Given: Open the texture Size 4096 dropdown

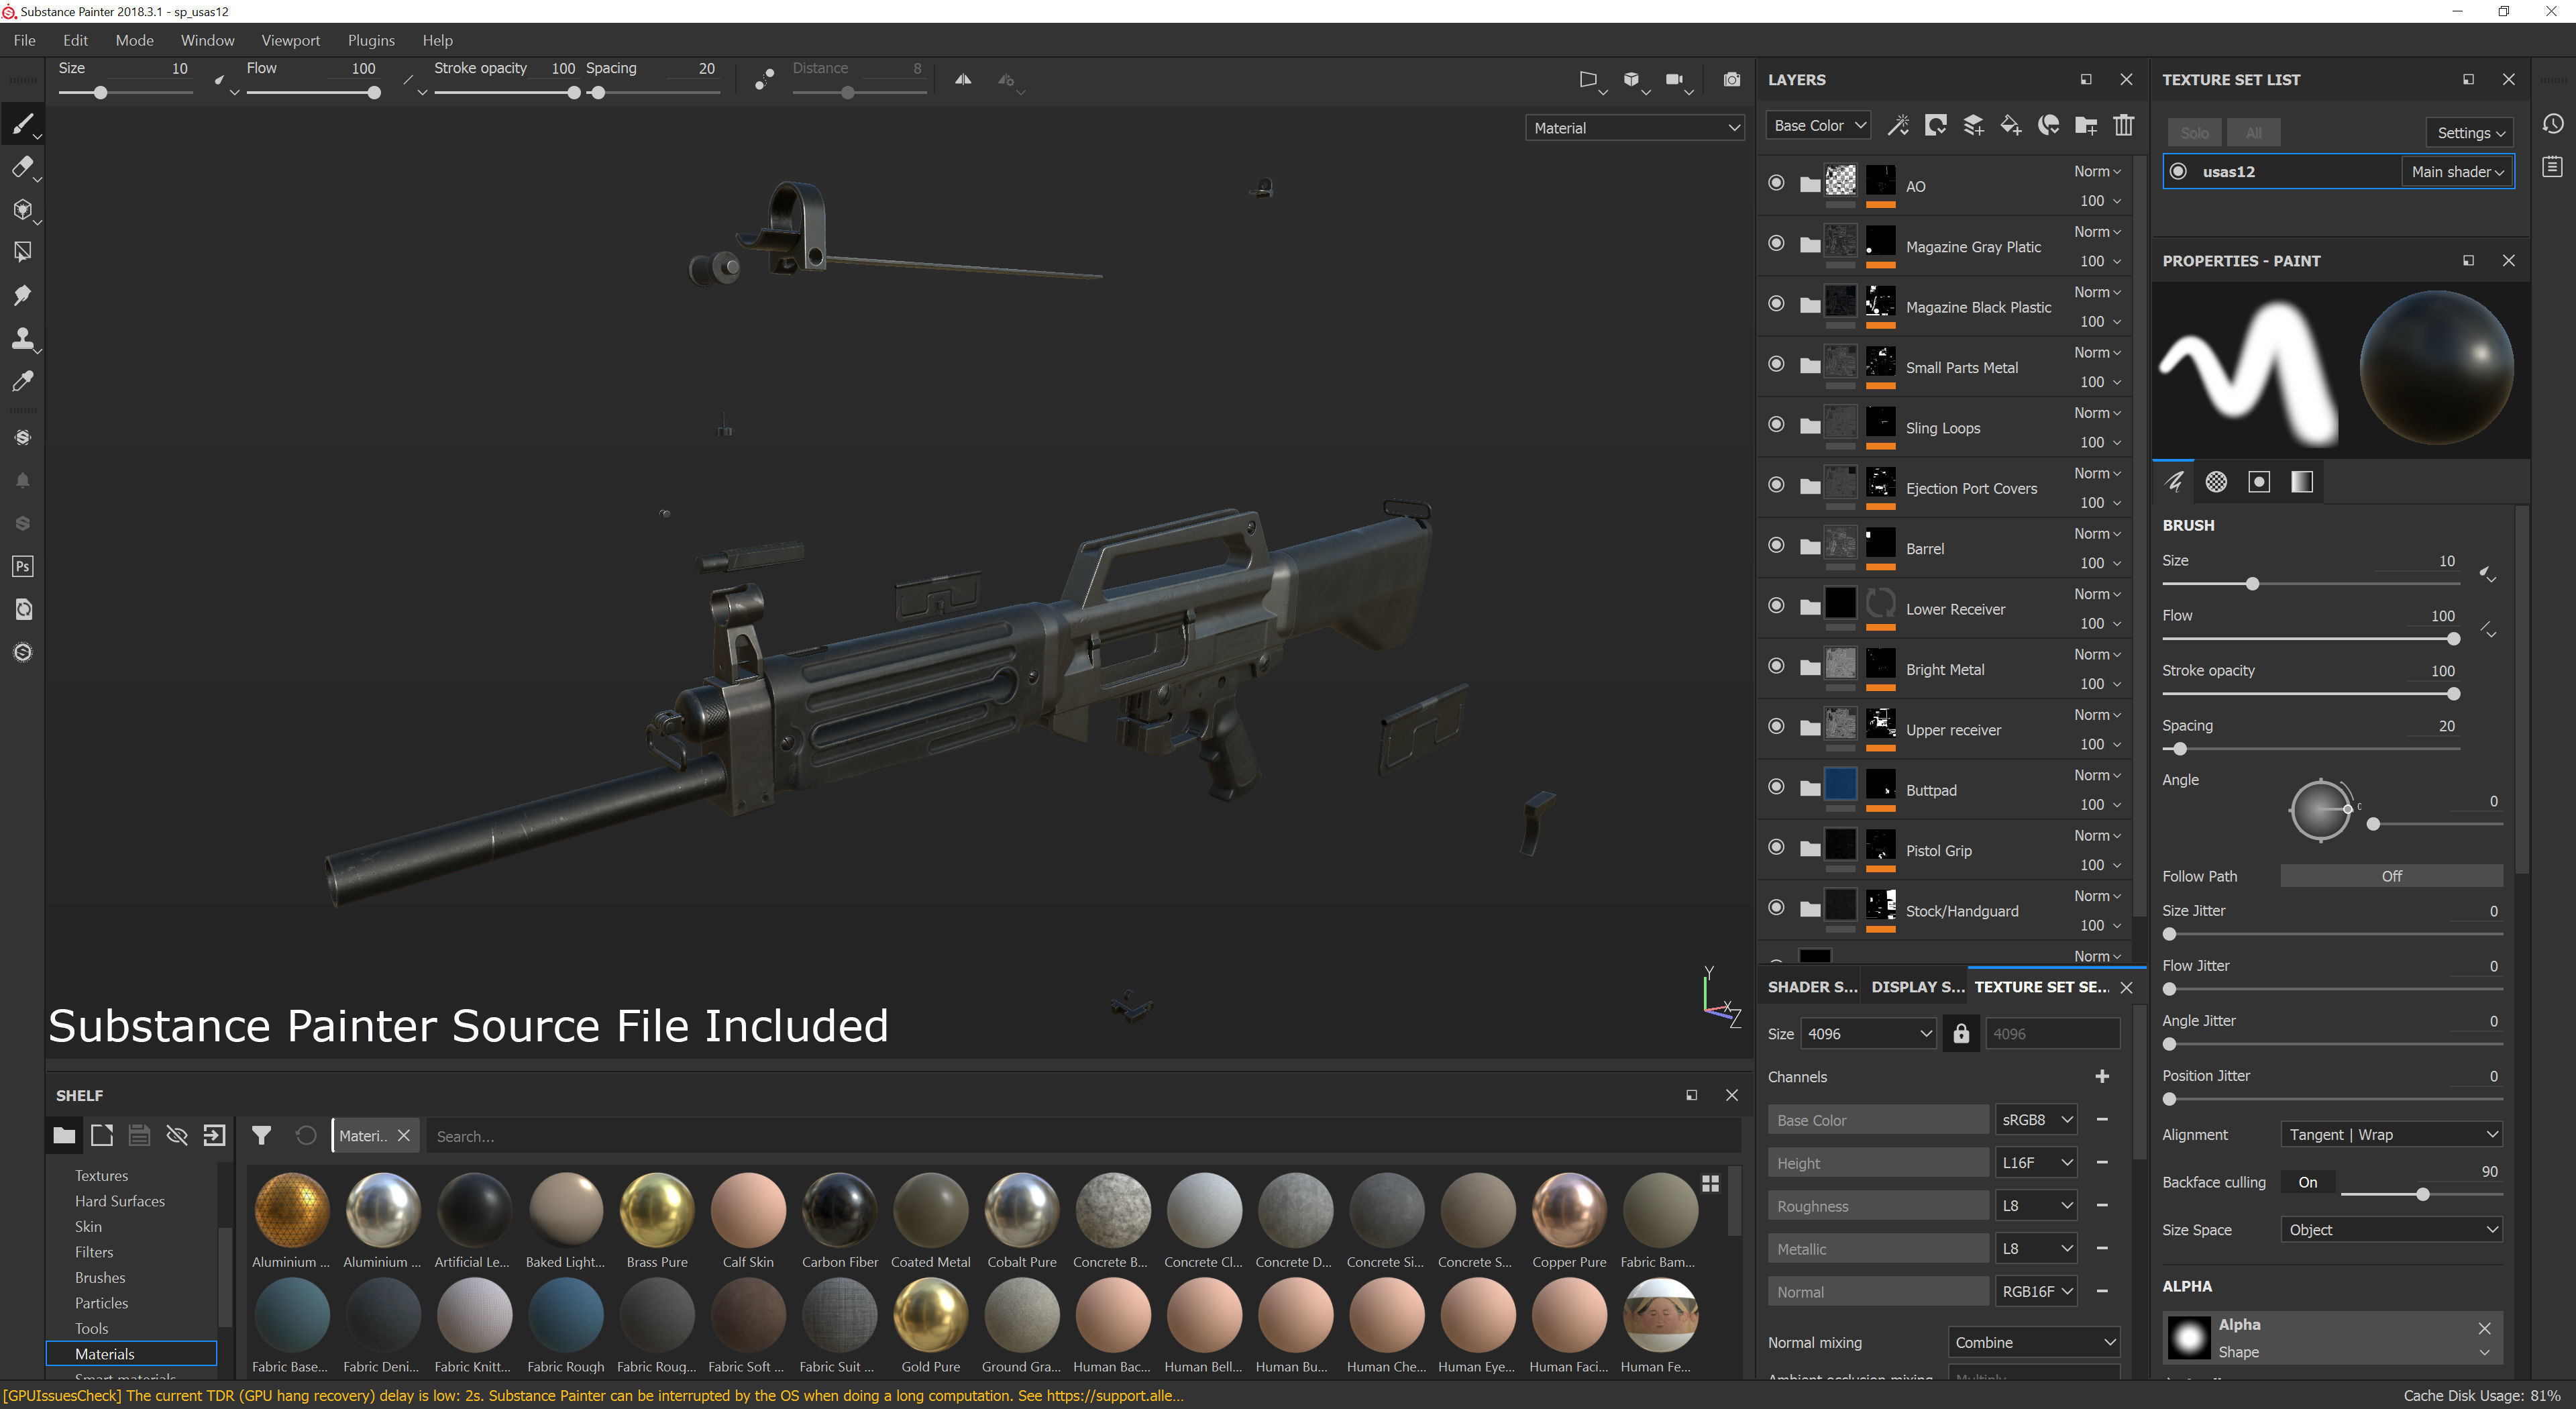Looking at the screenshot, I should pyautogui.click(x=1867, y=1033).
